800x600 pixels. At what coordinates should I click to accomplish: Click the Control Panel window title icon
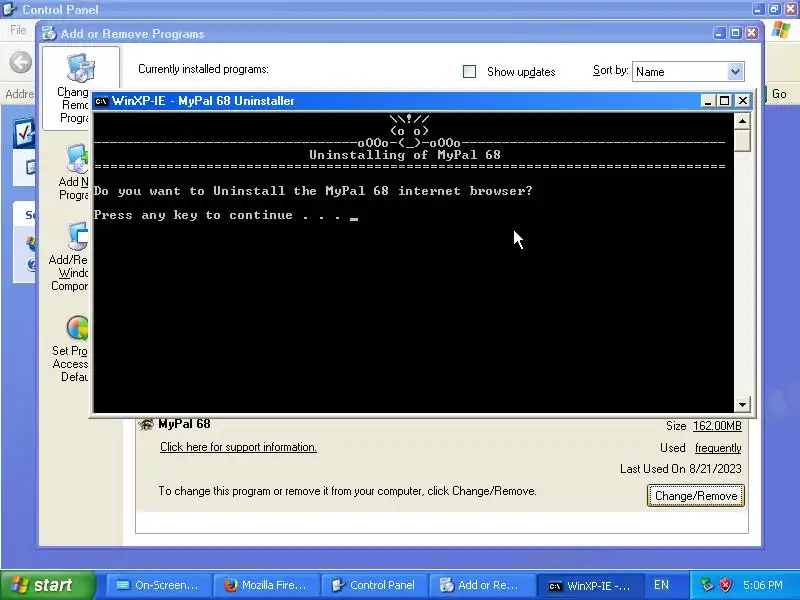tap(10, 9)
